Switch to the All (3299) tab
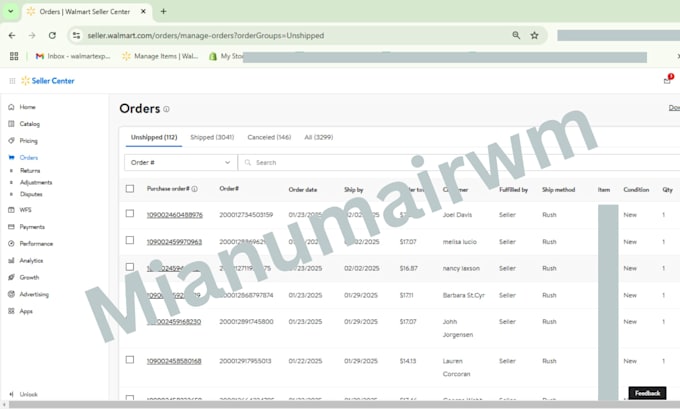This screenshot has height=409, width=680. click(x=319, y=137)
